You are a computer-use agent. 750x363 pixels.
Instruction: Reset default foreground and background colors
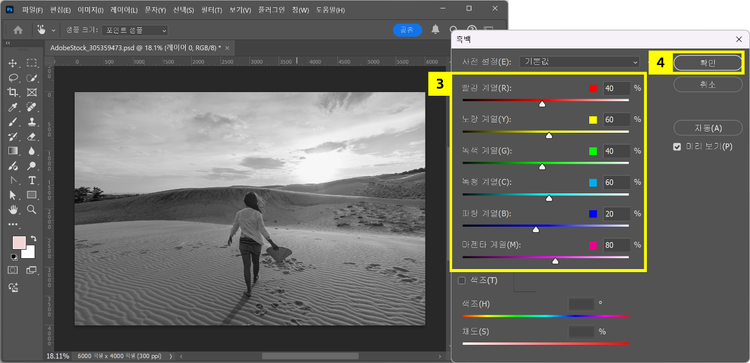coord(13,256)
